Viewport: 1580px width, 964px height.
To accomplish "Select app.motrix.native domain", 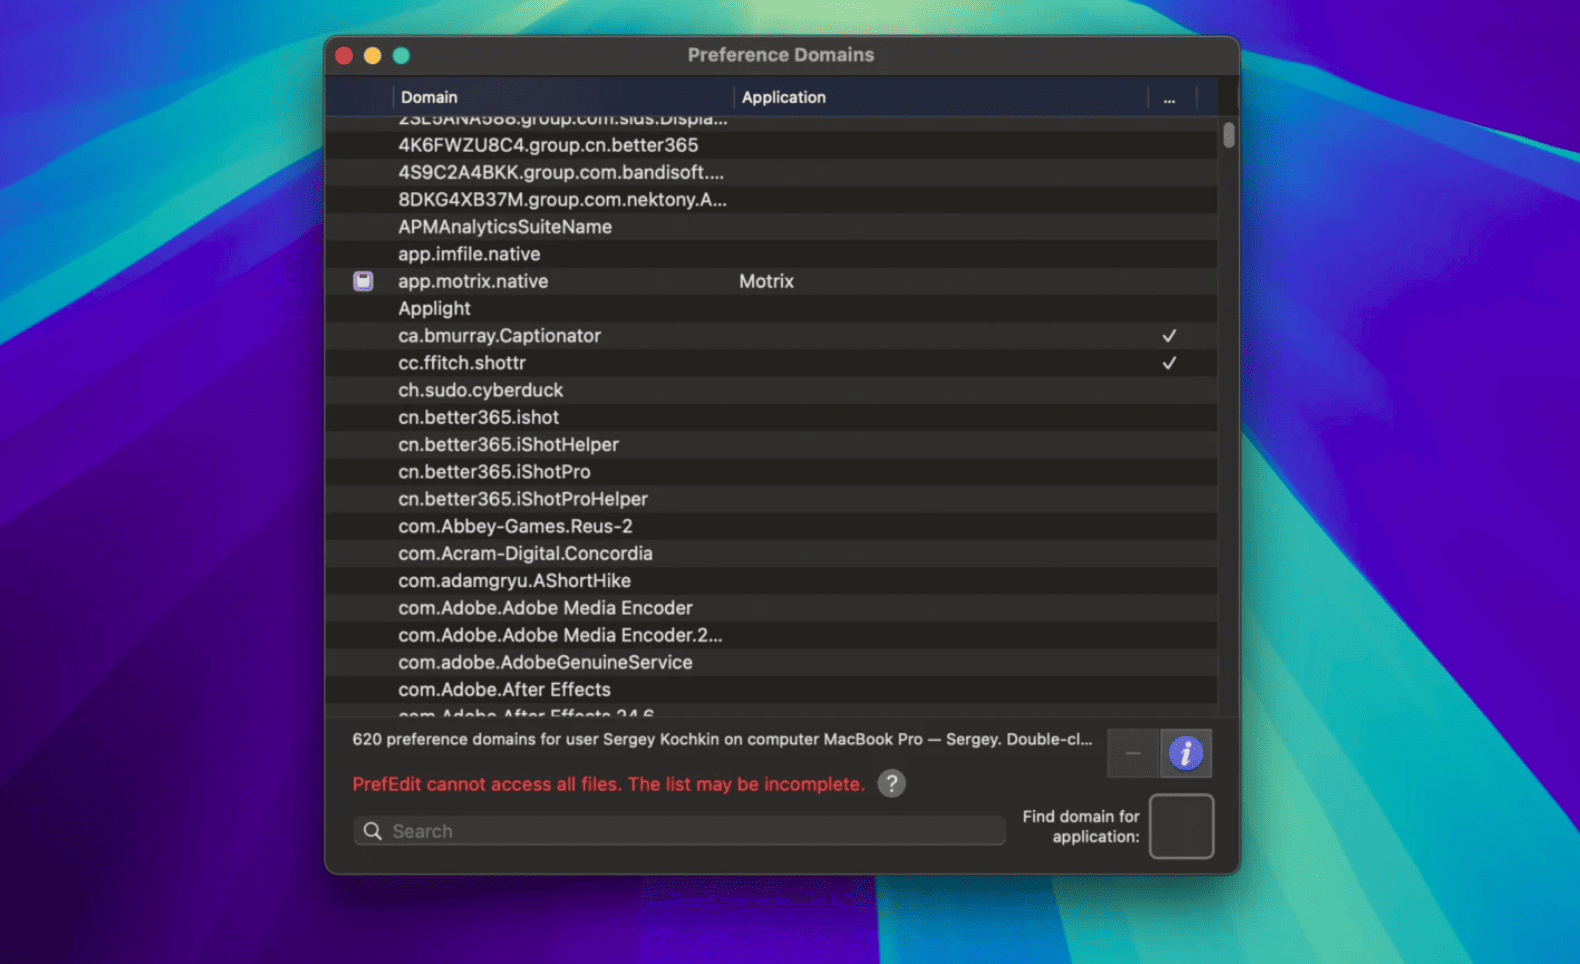I will tap(473, 281).
